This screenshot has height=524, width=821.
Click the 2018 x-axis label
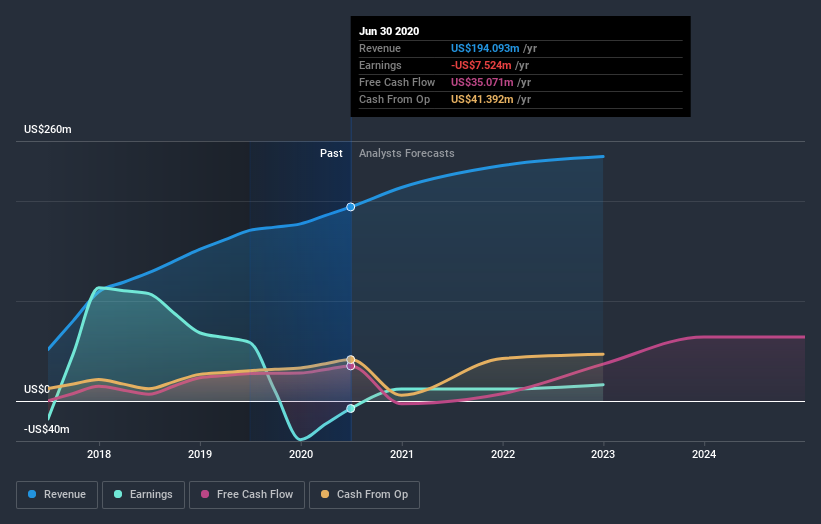coord(99,454)
